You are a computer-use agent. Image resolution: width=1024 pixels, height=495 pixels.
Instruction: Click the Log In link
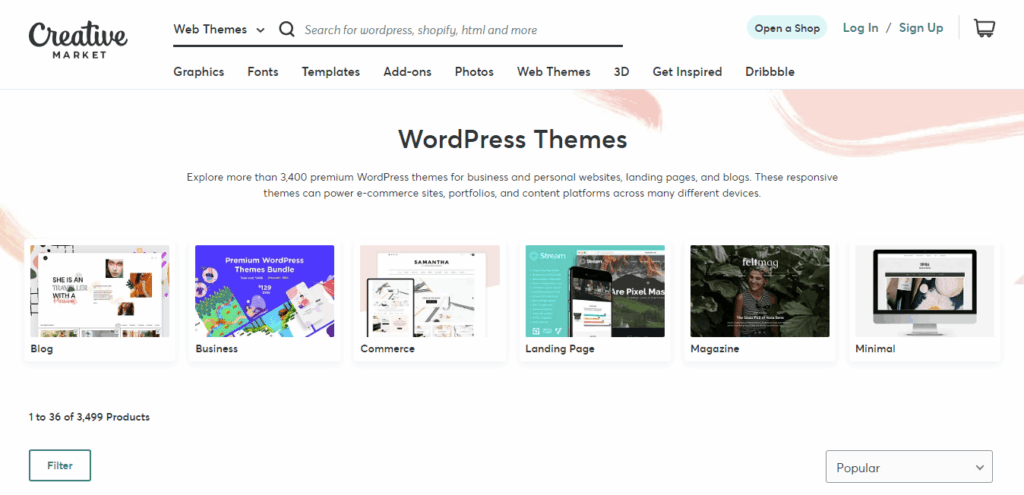[860, 28]
